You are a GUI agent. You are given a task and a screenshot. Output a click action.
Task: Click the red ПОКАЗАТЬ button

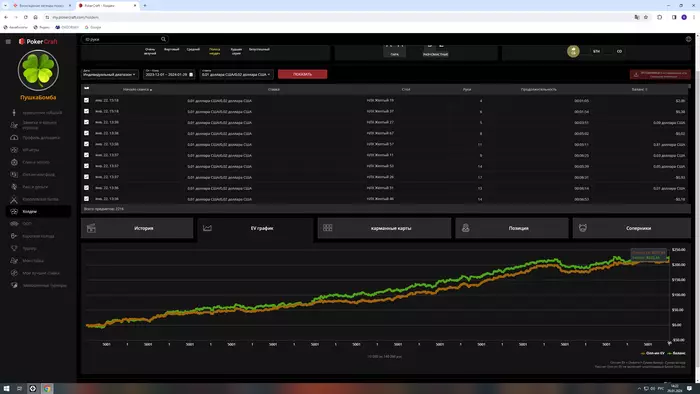click(303, 74)
